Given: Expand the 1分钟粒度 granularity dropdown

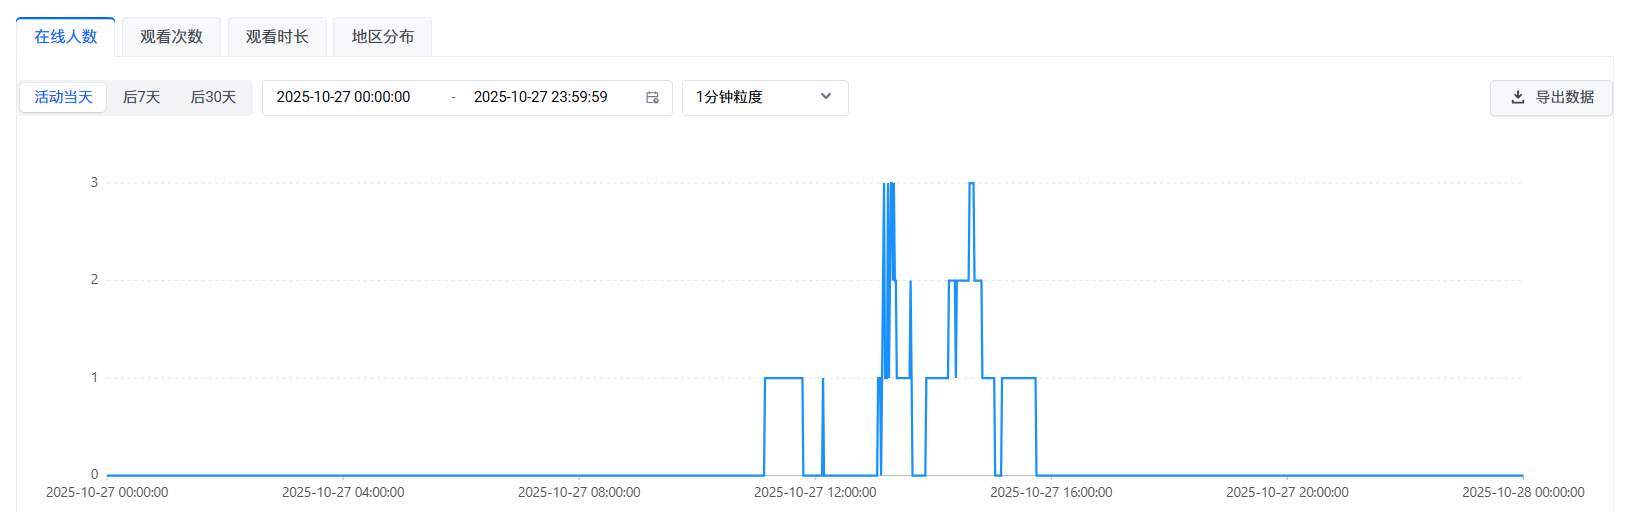Looking at the screenshot, I should coord(765,98).
